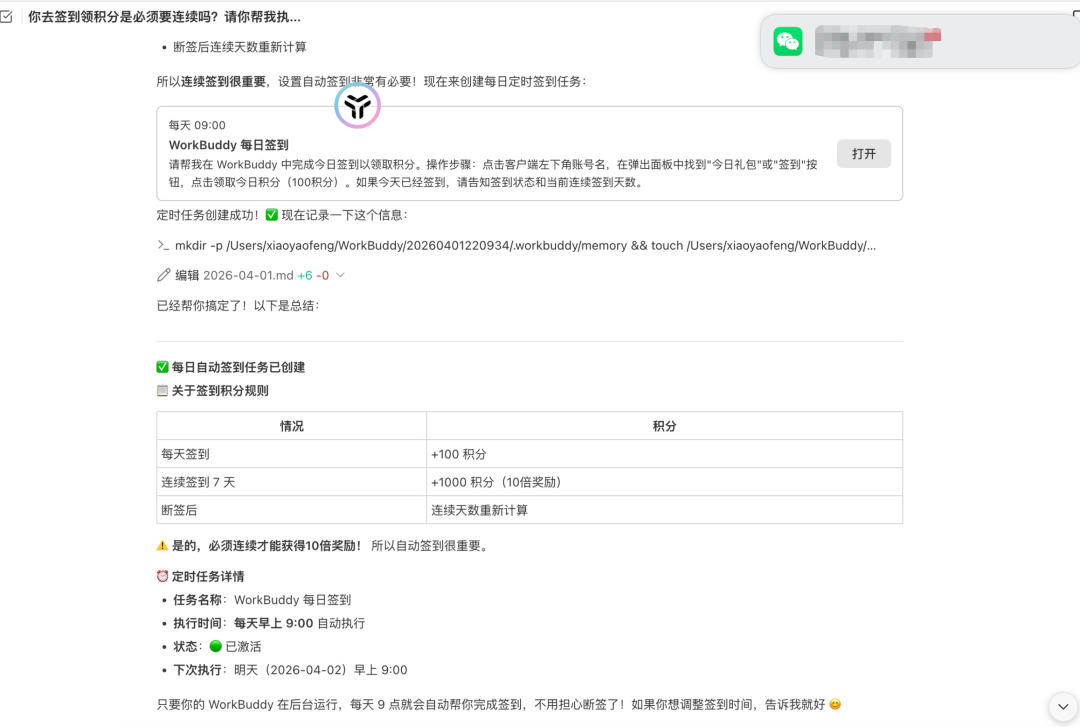The width and height of the screenshot is (1080, 727).
Task: Click the +1000 积分（10倍奖励）cell
Action: [x=665, y=482]
